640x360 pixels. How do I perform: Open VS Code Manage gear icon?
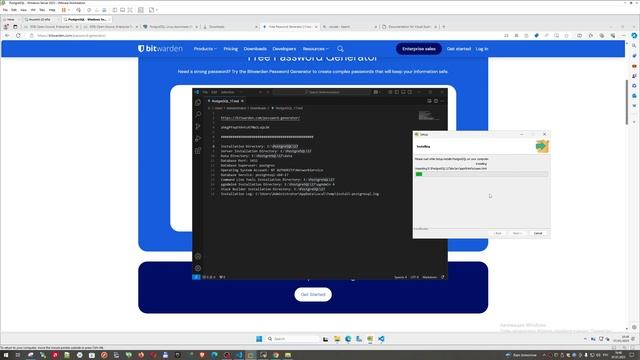198,268
